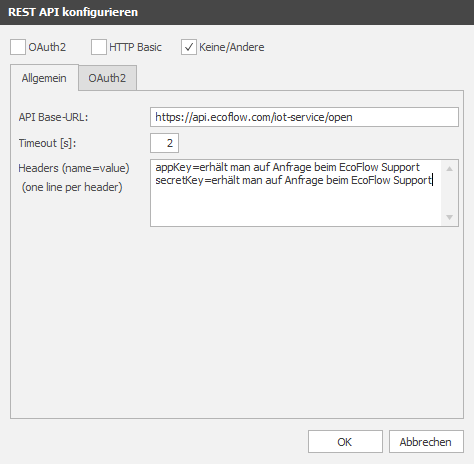Enable the OAuth2 authentication checkbox
The width and height of the screenshot is (474, 464).
pyautogui.click(x=18, y=47)
